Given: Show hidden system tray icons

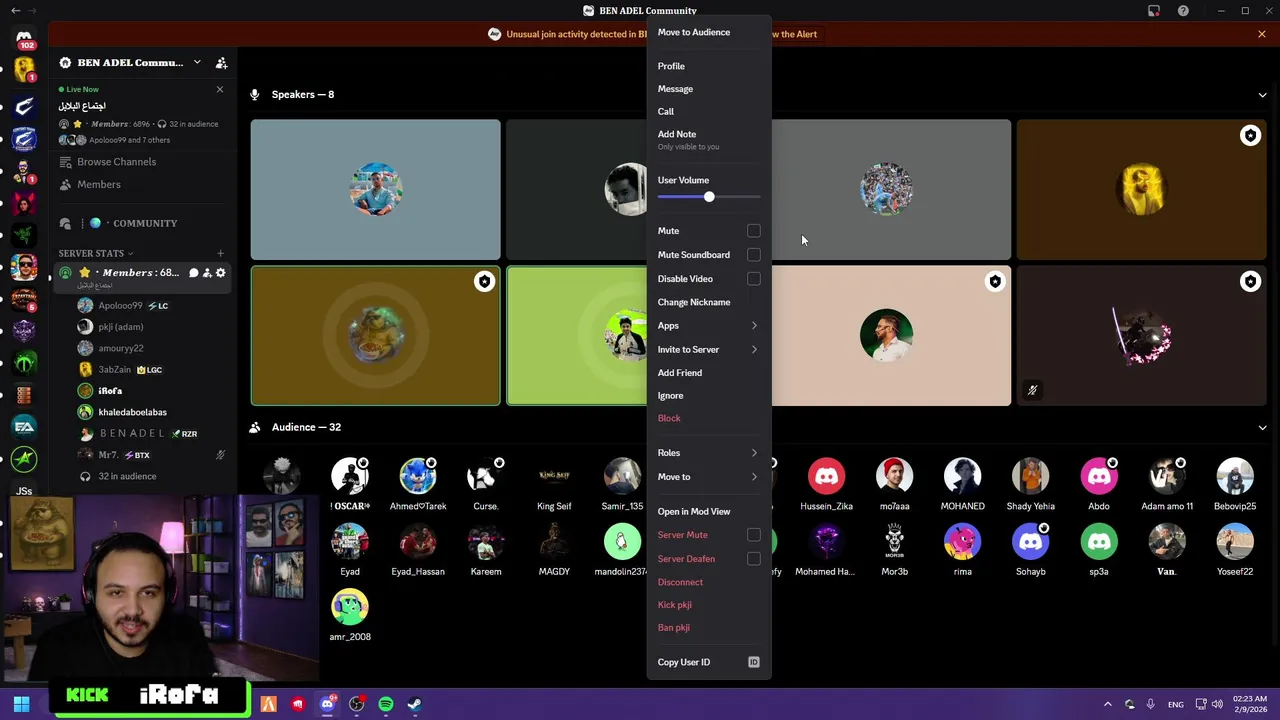Looking at the screenshot, I should [x=1107, y=704].
